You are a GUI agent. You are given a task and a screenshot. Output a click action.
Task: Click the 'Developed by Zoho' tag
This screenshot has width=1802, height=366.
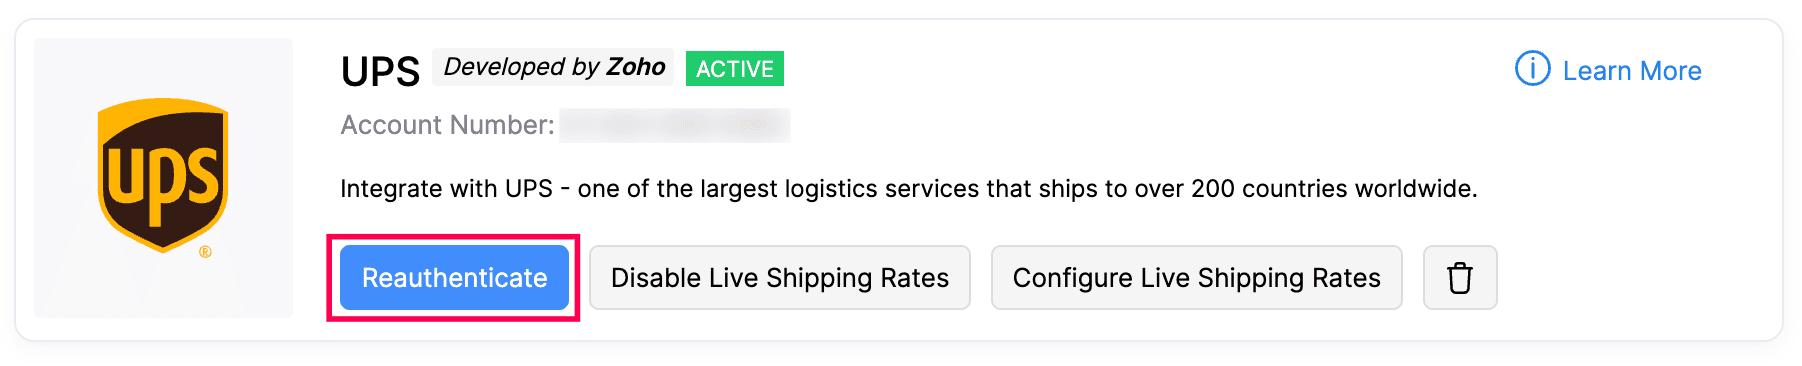pyautogui.click(x=554, y=67)
